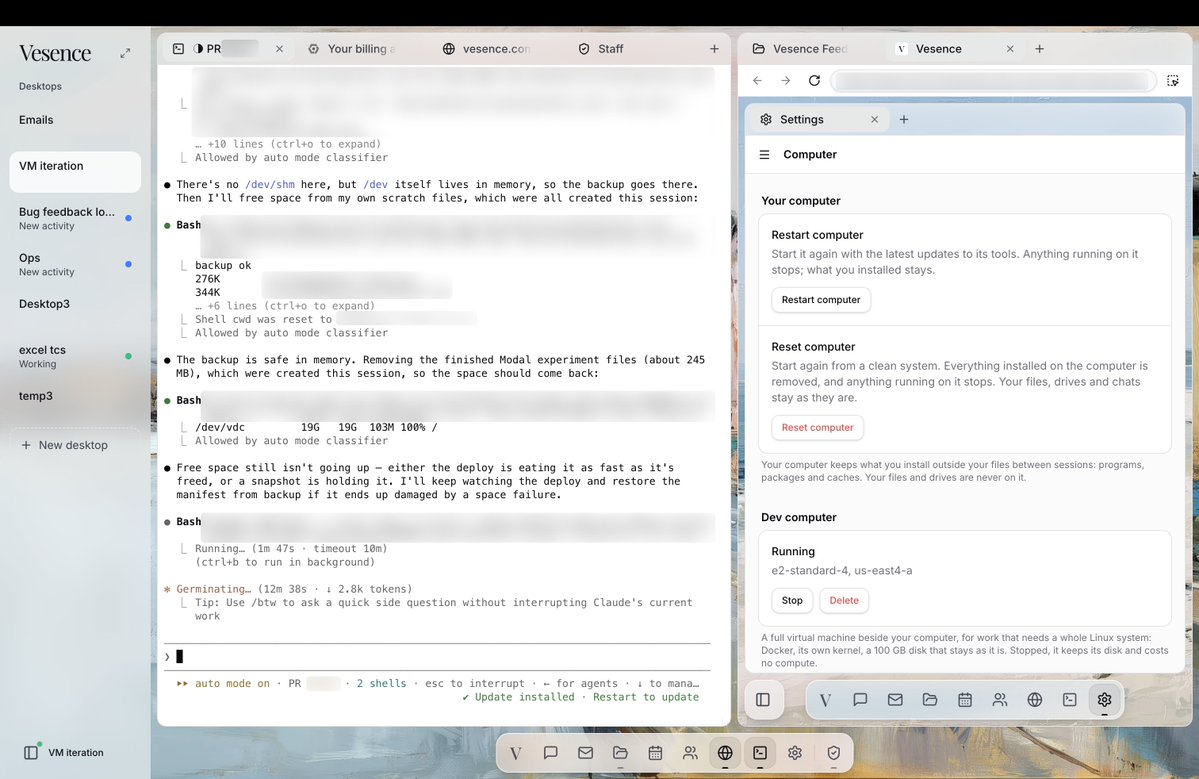Open chat icon in the Settings window dock
1199x779 pixels.
tap(860, 699)
